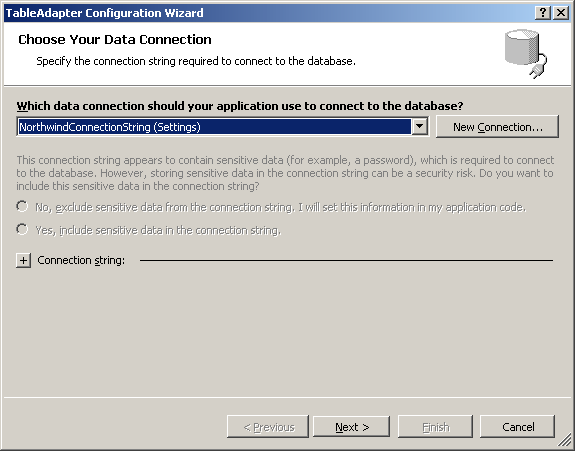Screen dimensions: 575x451
Task: Click the TableAdapter Configuration Wizard title bar
Action: point(269,13)
